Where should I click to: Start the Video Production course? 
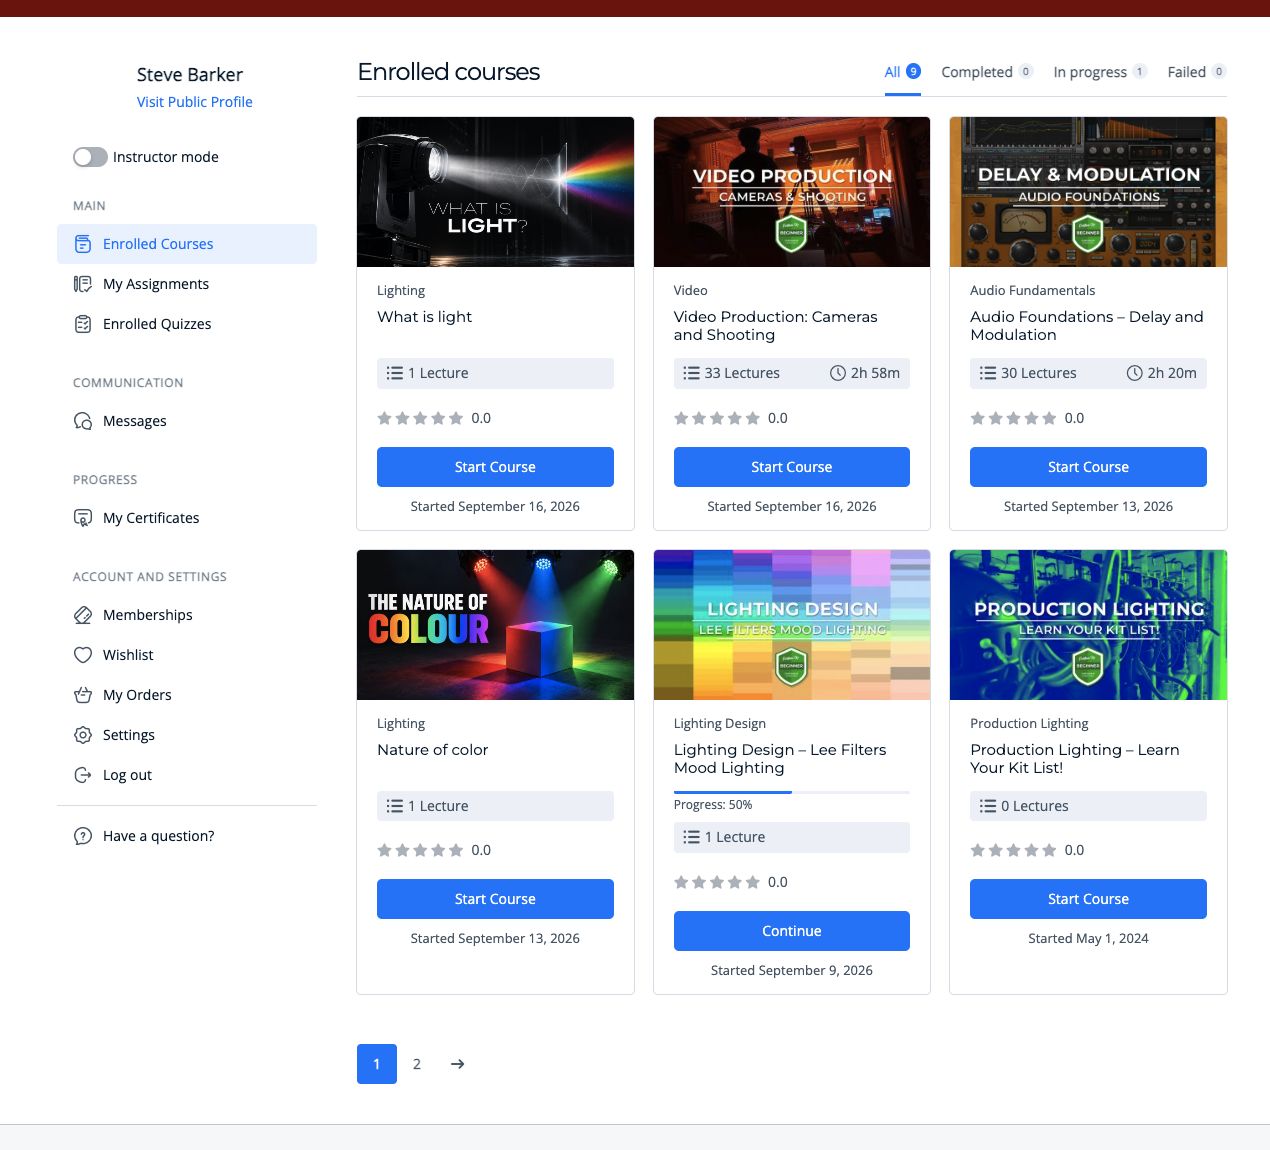[x=792, y=467]
